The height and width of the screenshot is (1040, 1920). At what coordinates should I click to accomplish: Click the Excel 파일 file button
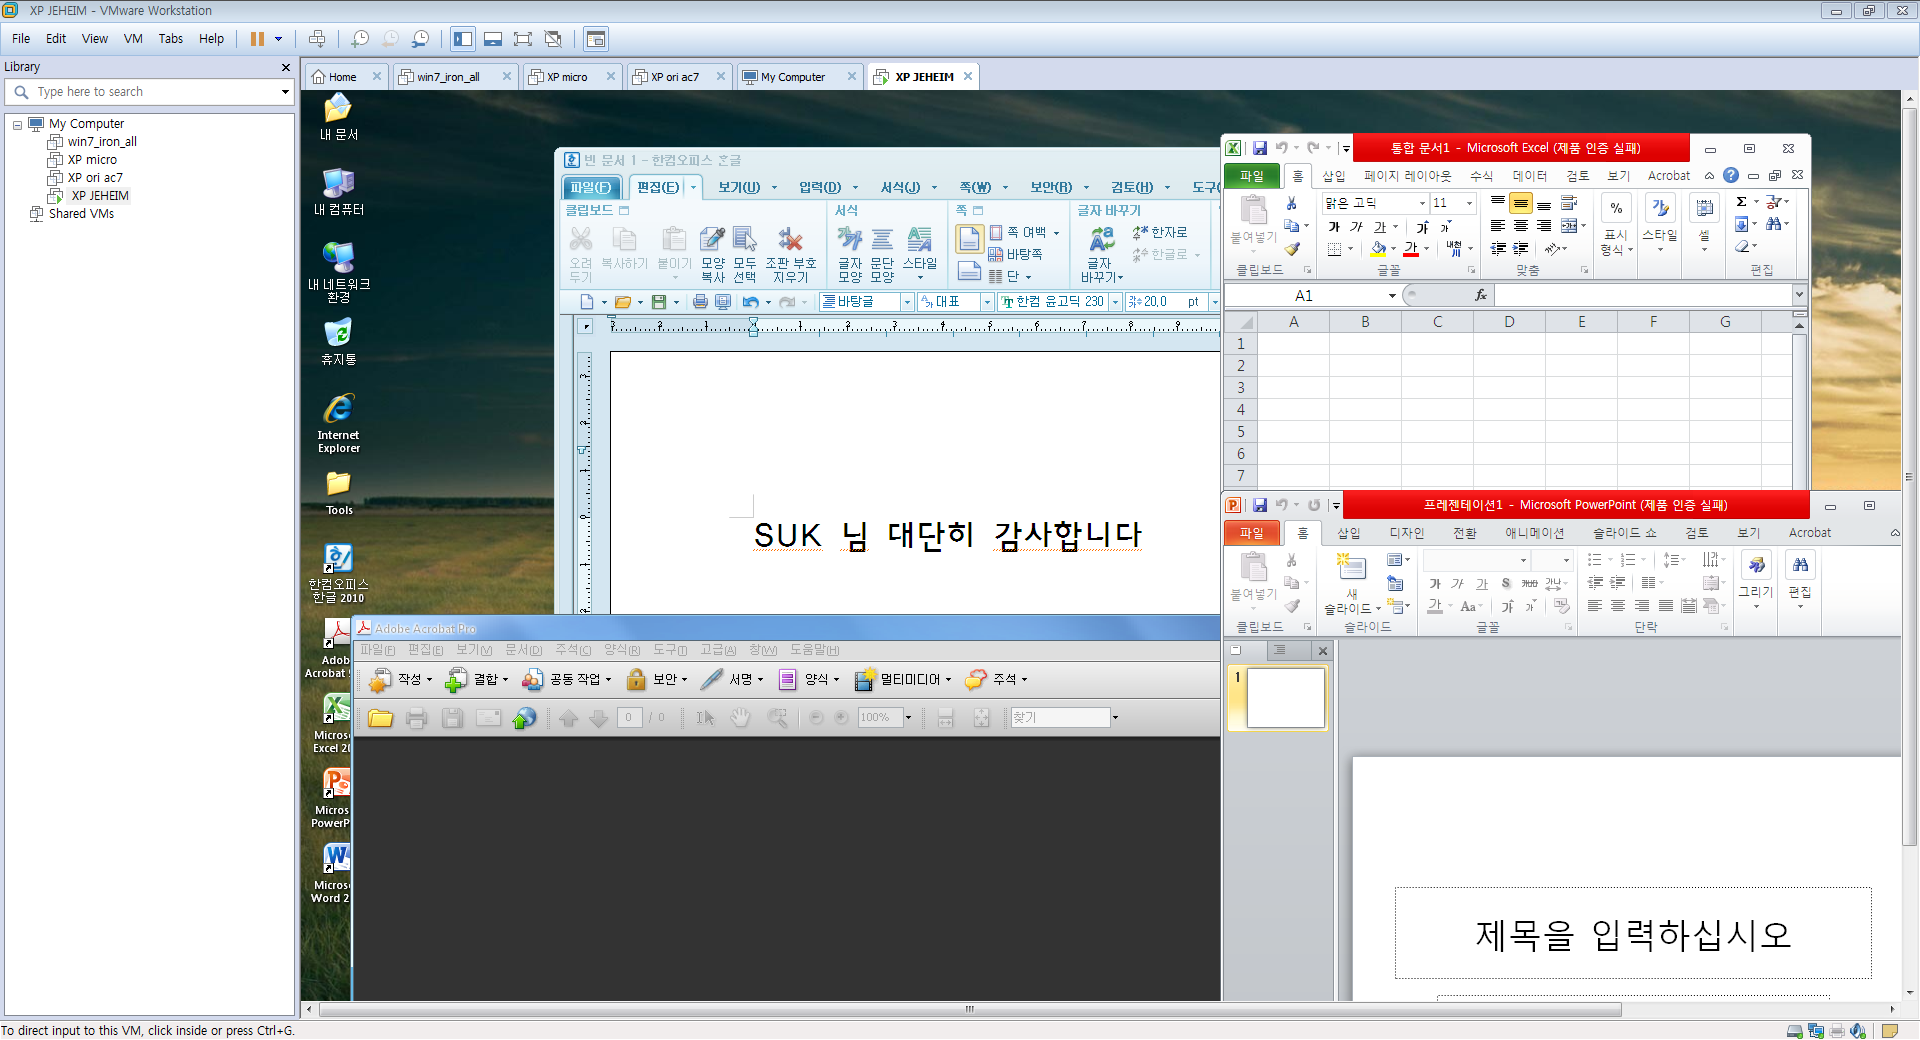pyautogui.click(x=1252, y=176)
